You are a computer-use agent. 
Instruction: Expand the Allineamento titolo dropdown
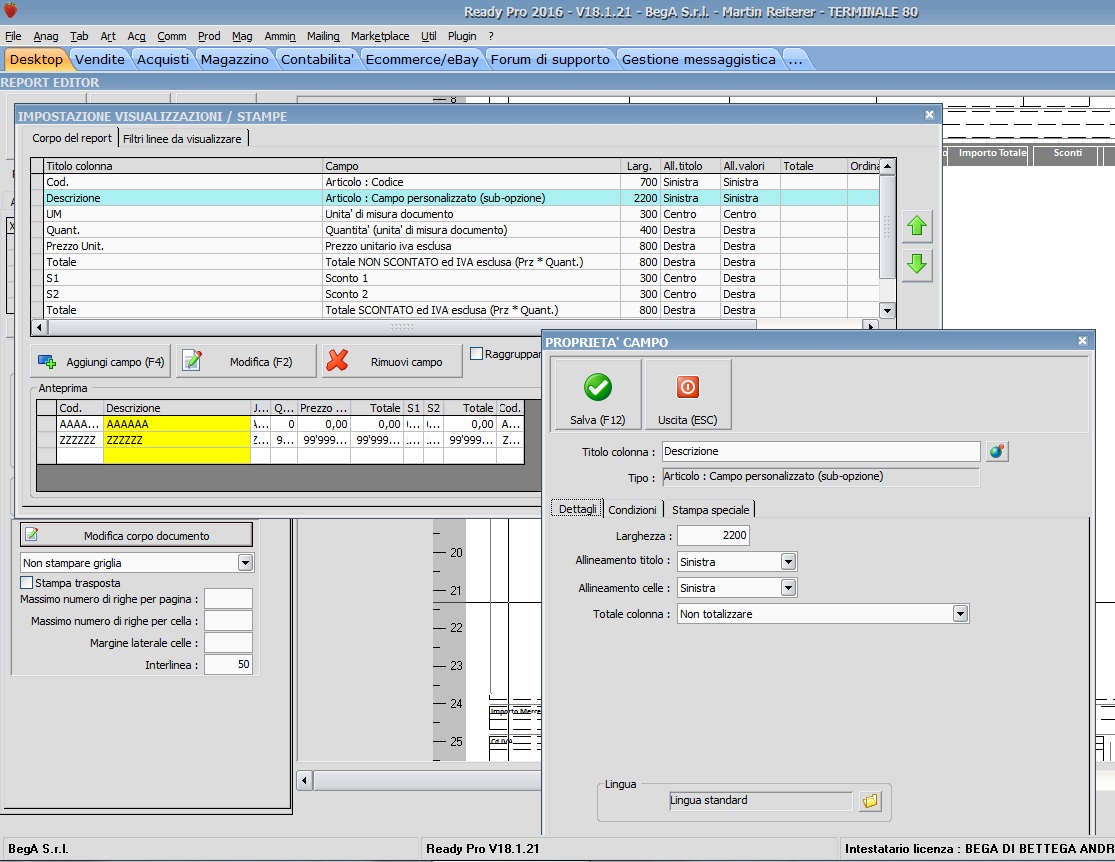(x=788, y=562)
